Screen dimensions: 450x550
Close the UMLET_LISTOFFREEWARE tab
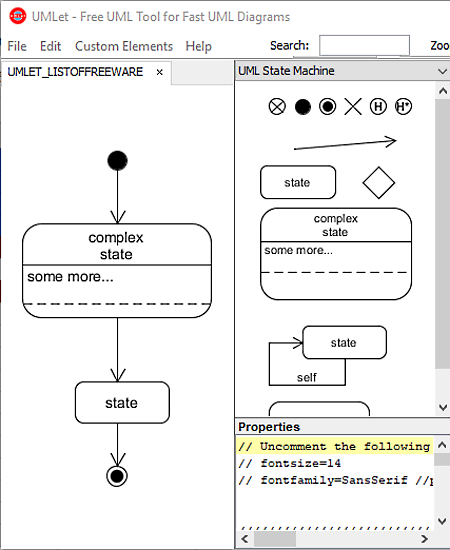pos(160,72)
